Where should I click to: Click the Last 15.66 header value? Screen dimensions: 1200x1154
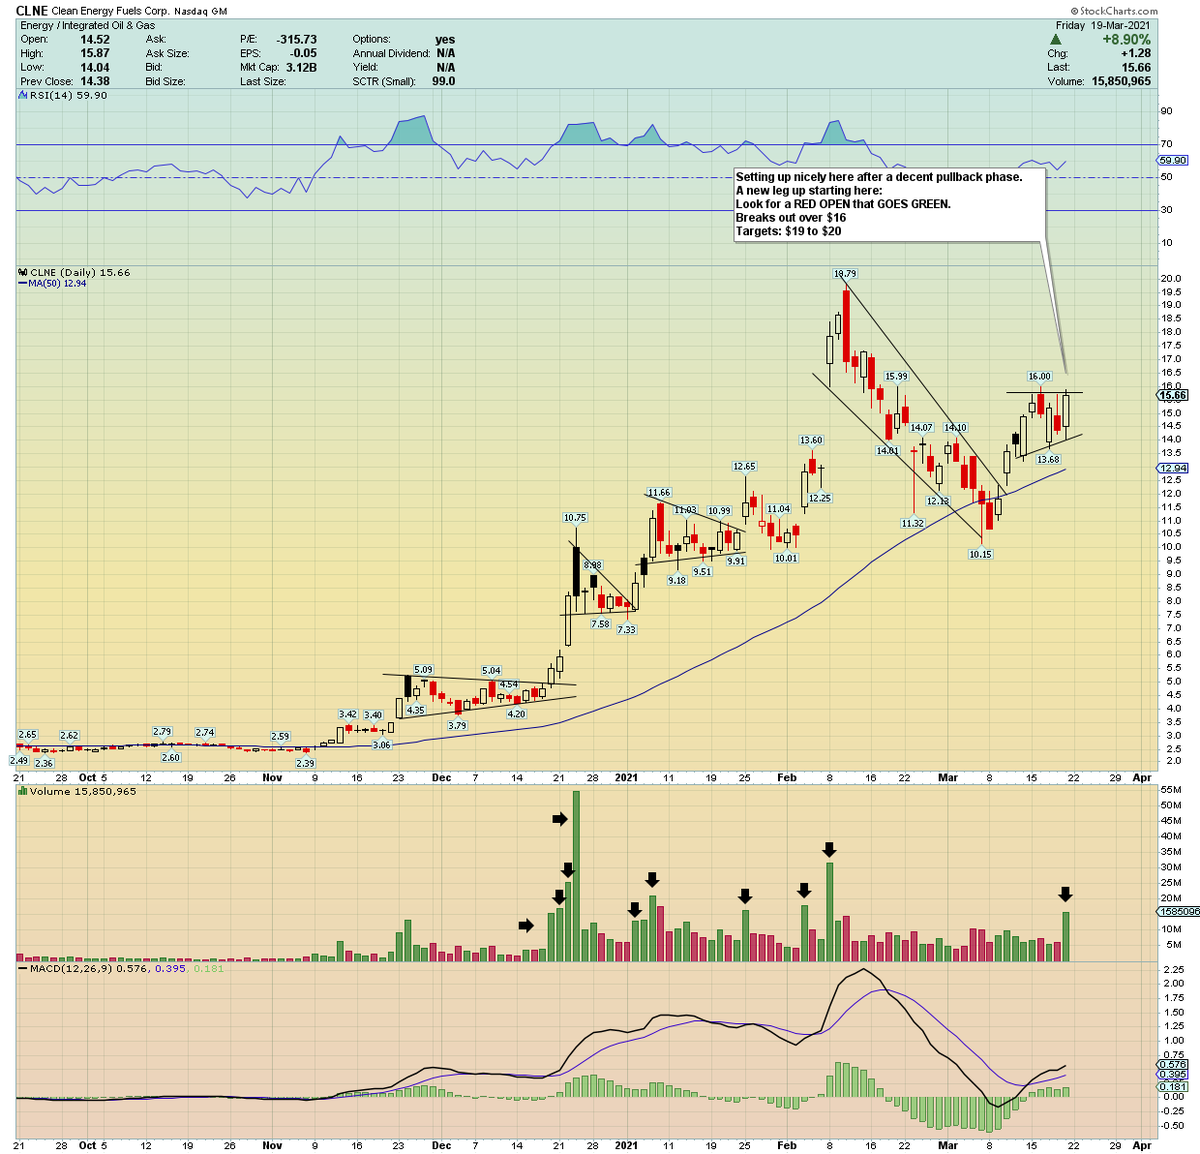pos(1136,67)
